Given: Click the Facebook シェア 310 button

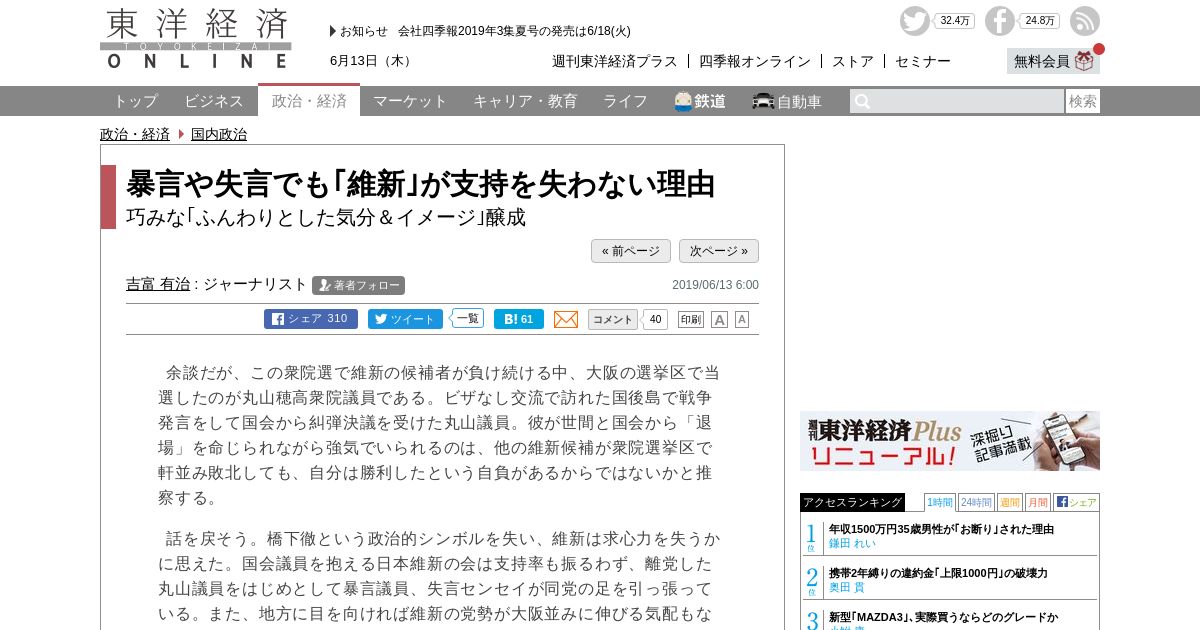Looking at the screenshot, I should 311,319.
